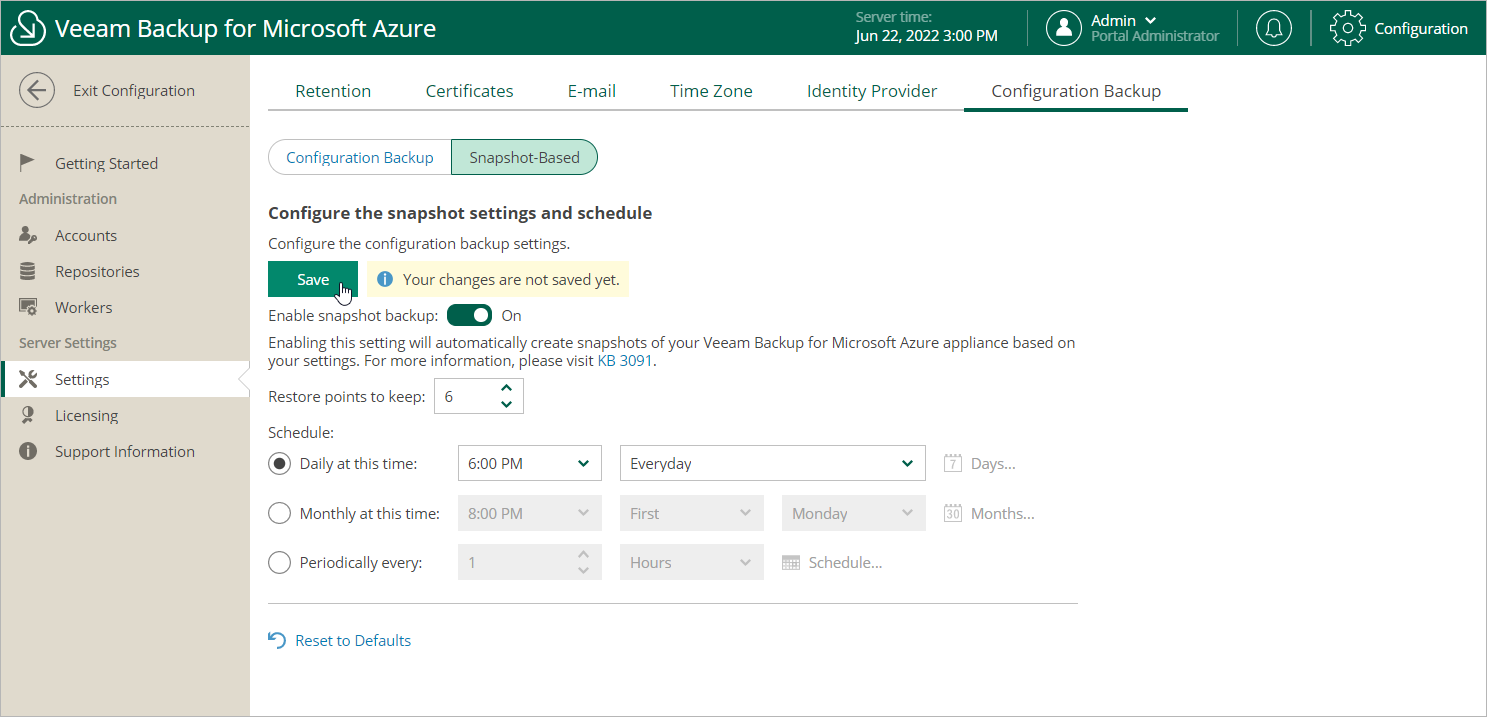Open the Time Zone tab
Image resolution: width=1487 pixels, height=717 pixels.
pos(711,91)
